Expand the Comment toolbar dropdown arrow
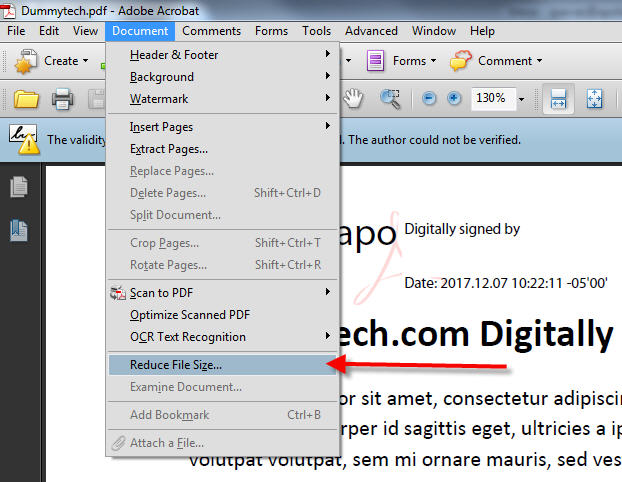This screenshot has height=482, width=622. (539, 61)
